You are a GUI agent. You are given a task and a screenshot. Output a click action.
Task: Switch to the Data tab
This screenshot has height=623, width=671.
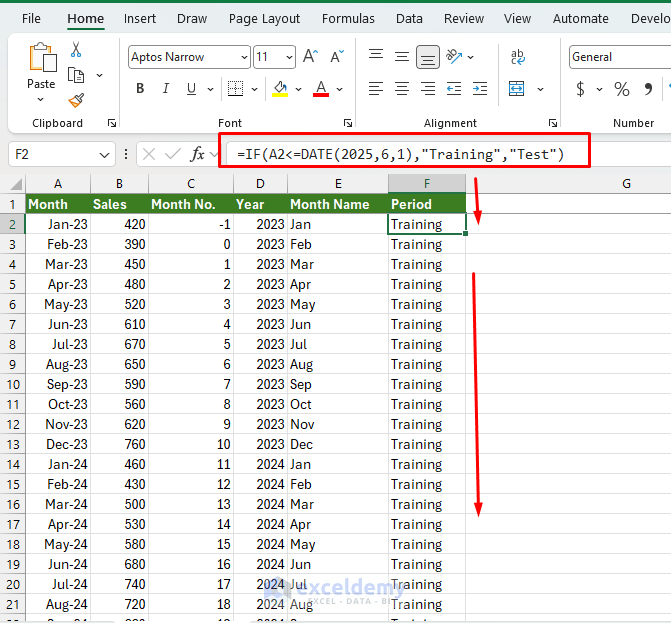coord(409,19)
